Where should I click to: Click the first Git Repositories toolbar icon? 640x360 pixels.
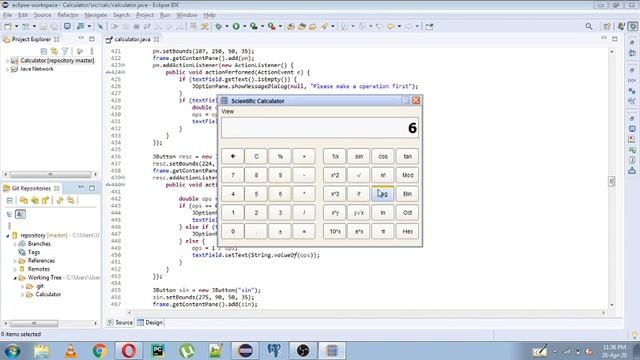coord(9,200)
